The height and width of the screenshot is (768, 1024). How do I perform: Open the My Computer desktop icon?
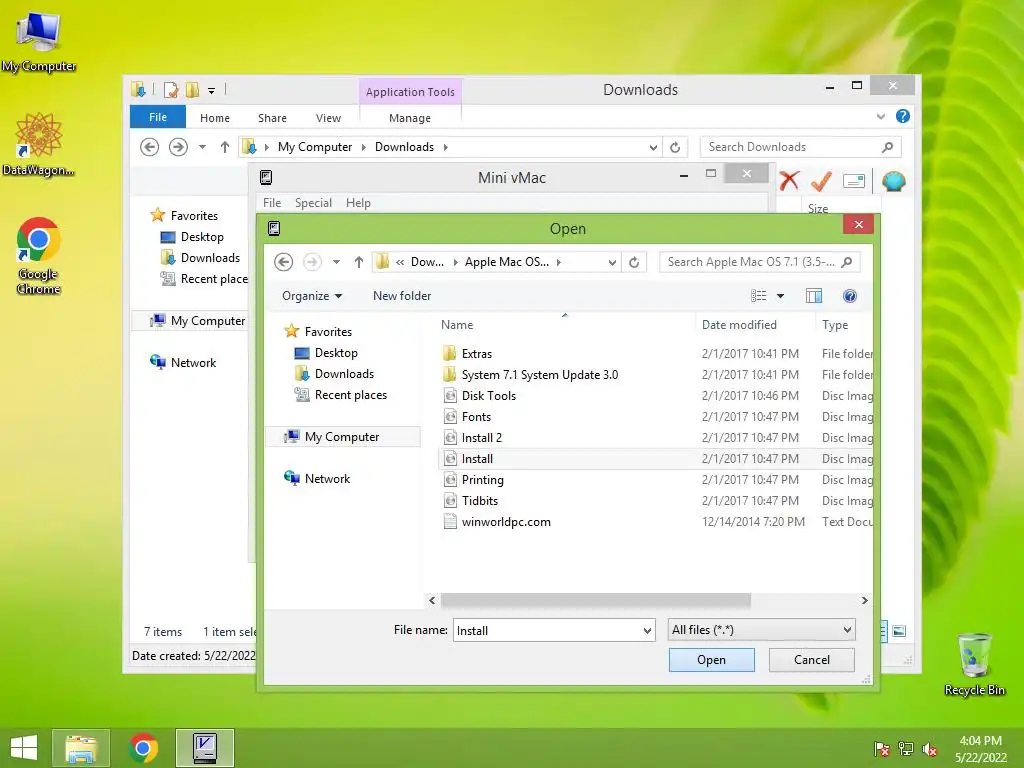tap(39, 41)
